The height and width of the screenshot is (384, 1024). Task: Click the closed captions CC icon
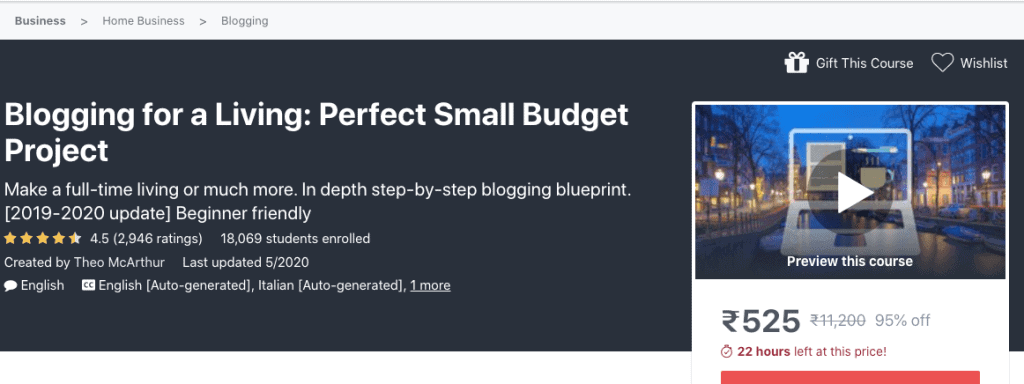tap(88, 285)
